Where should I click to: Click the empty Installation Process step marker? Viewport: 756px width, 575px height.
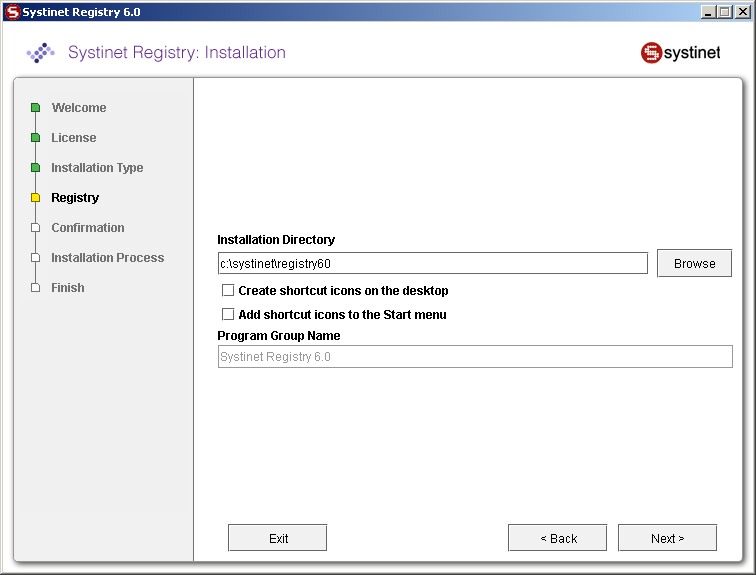coord(35,257)
